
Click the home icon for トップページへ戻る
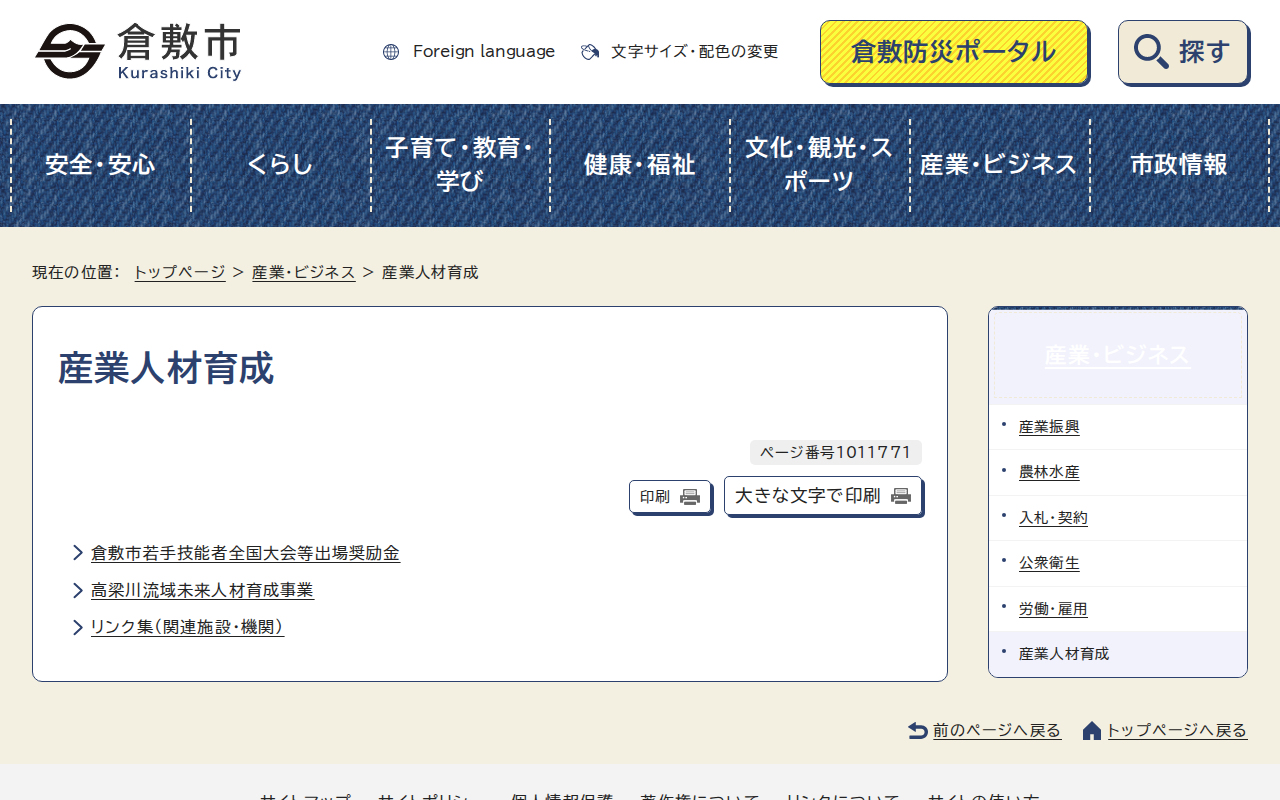coord(1092,731)
